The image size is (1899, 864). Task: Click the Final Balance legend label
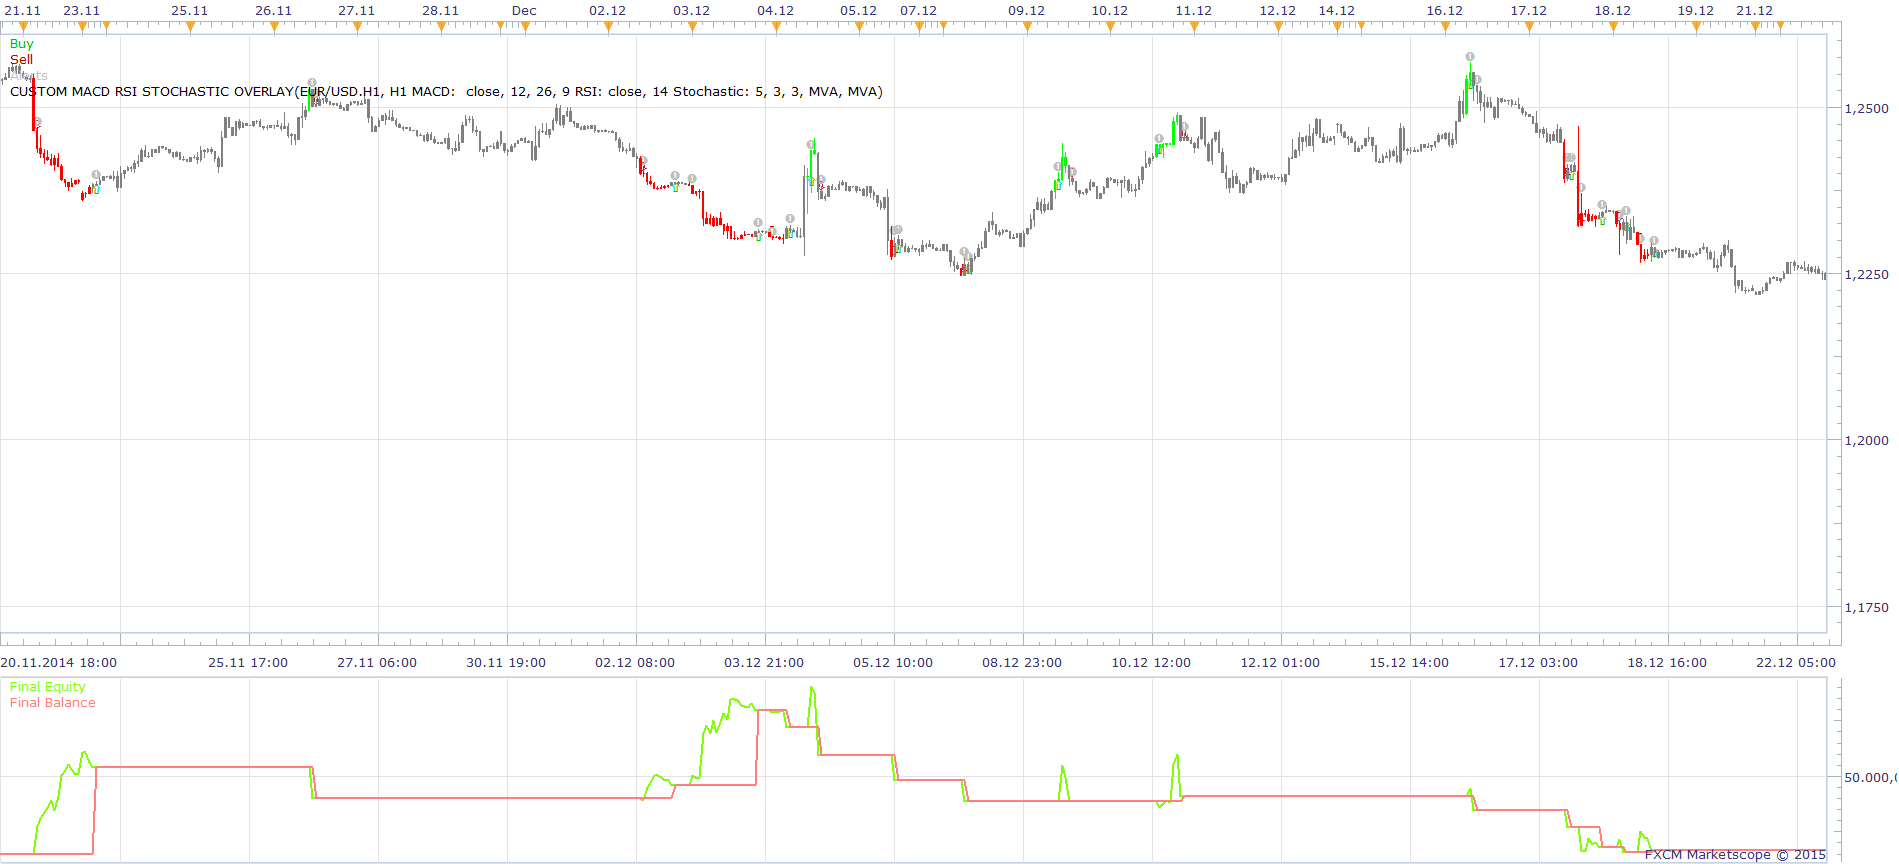coord(53,703)
